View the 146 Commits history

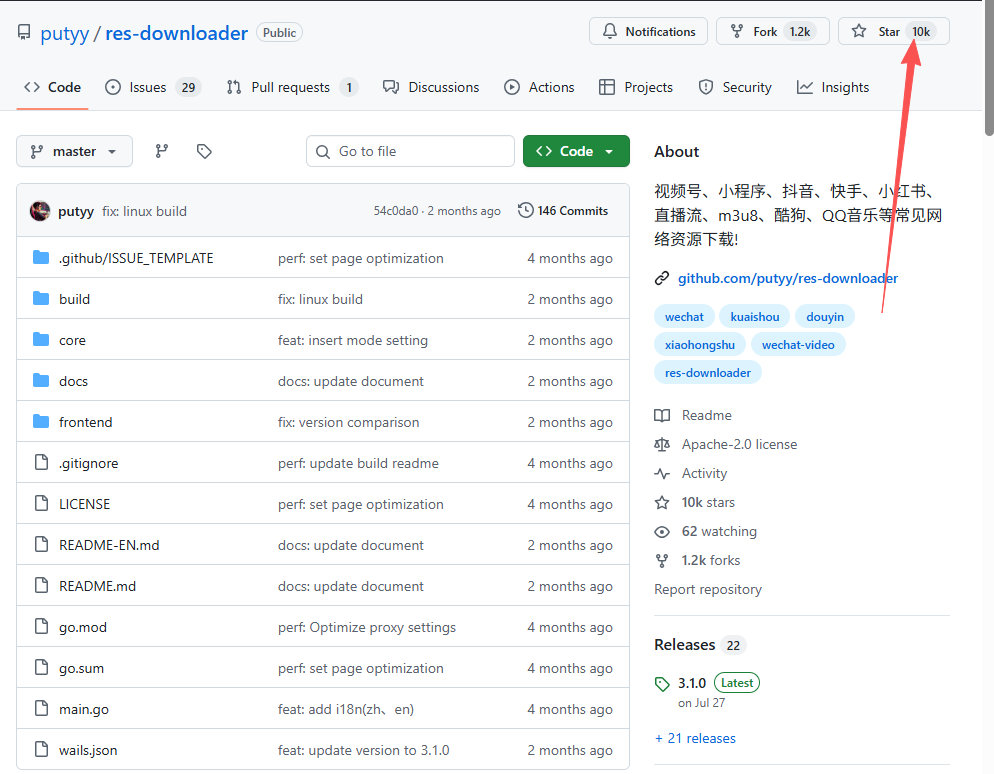click(563, 210)
